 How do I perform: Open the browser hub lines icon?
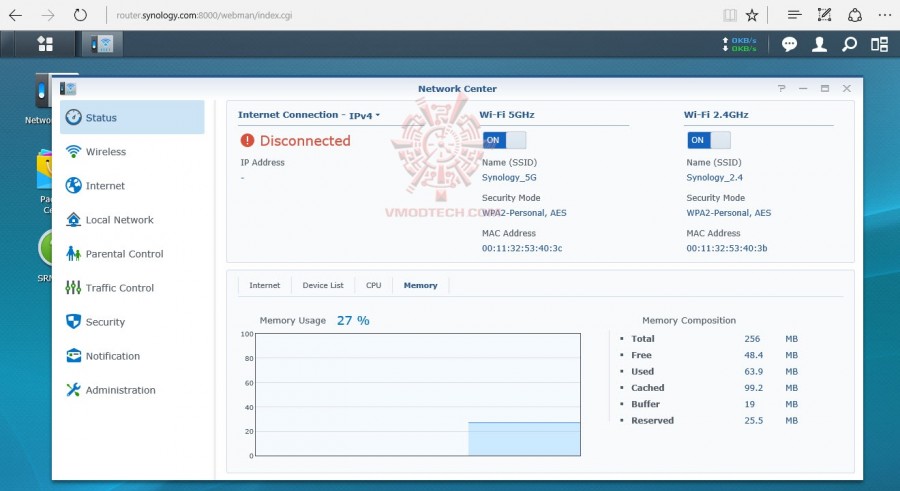coord(794,16)
